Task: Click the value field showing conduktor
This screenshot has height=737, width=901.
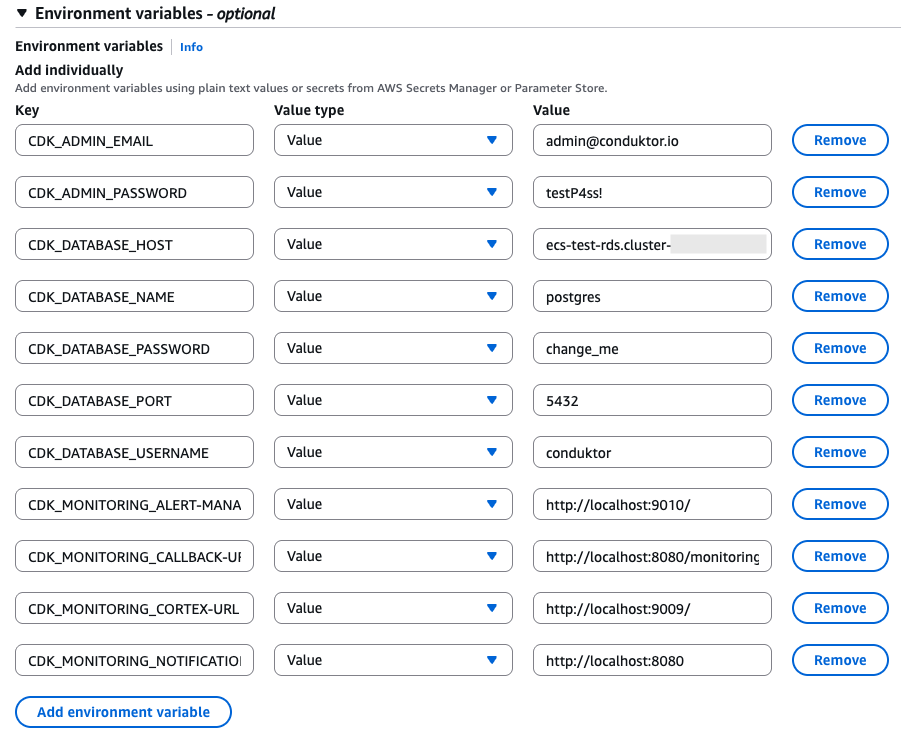Action: [651, 452]
